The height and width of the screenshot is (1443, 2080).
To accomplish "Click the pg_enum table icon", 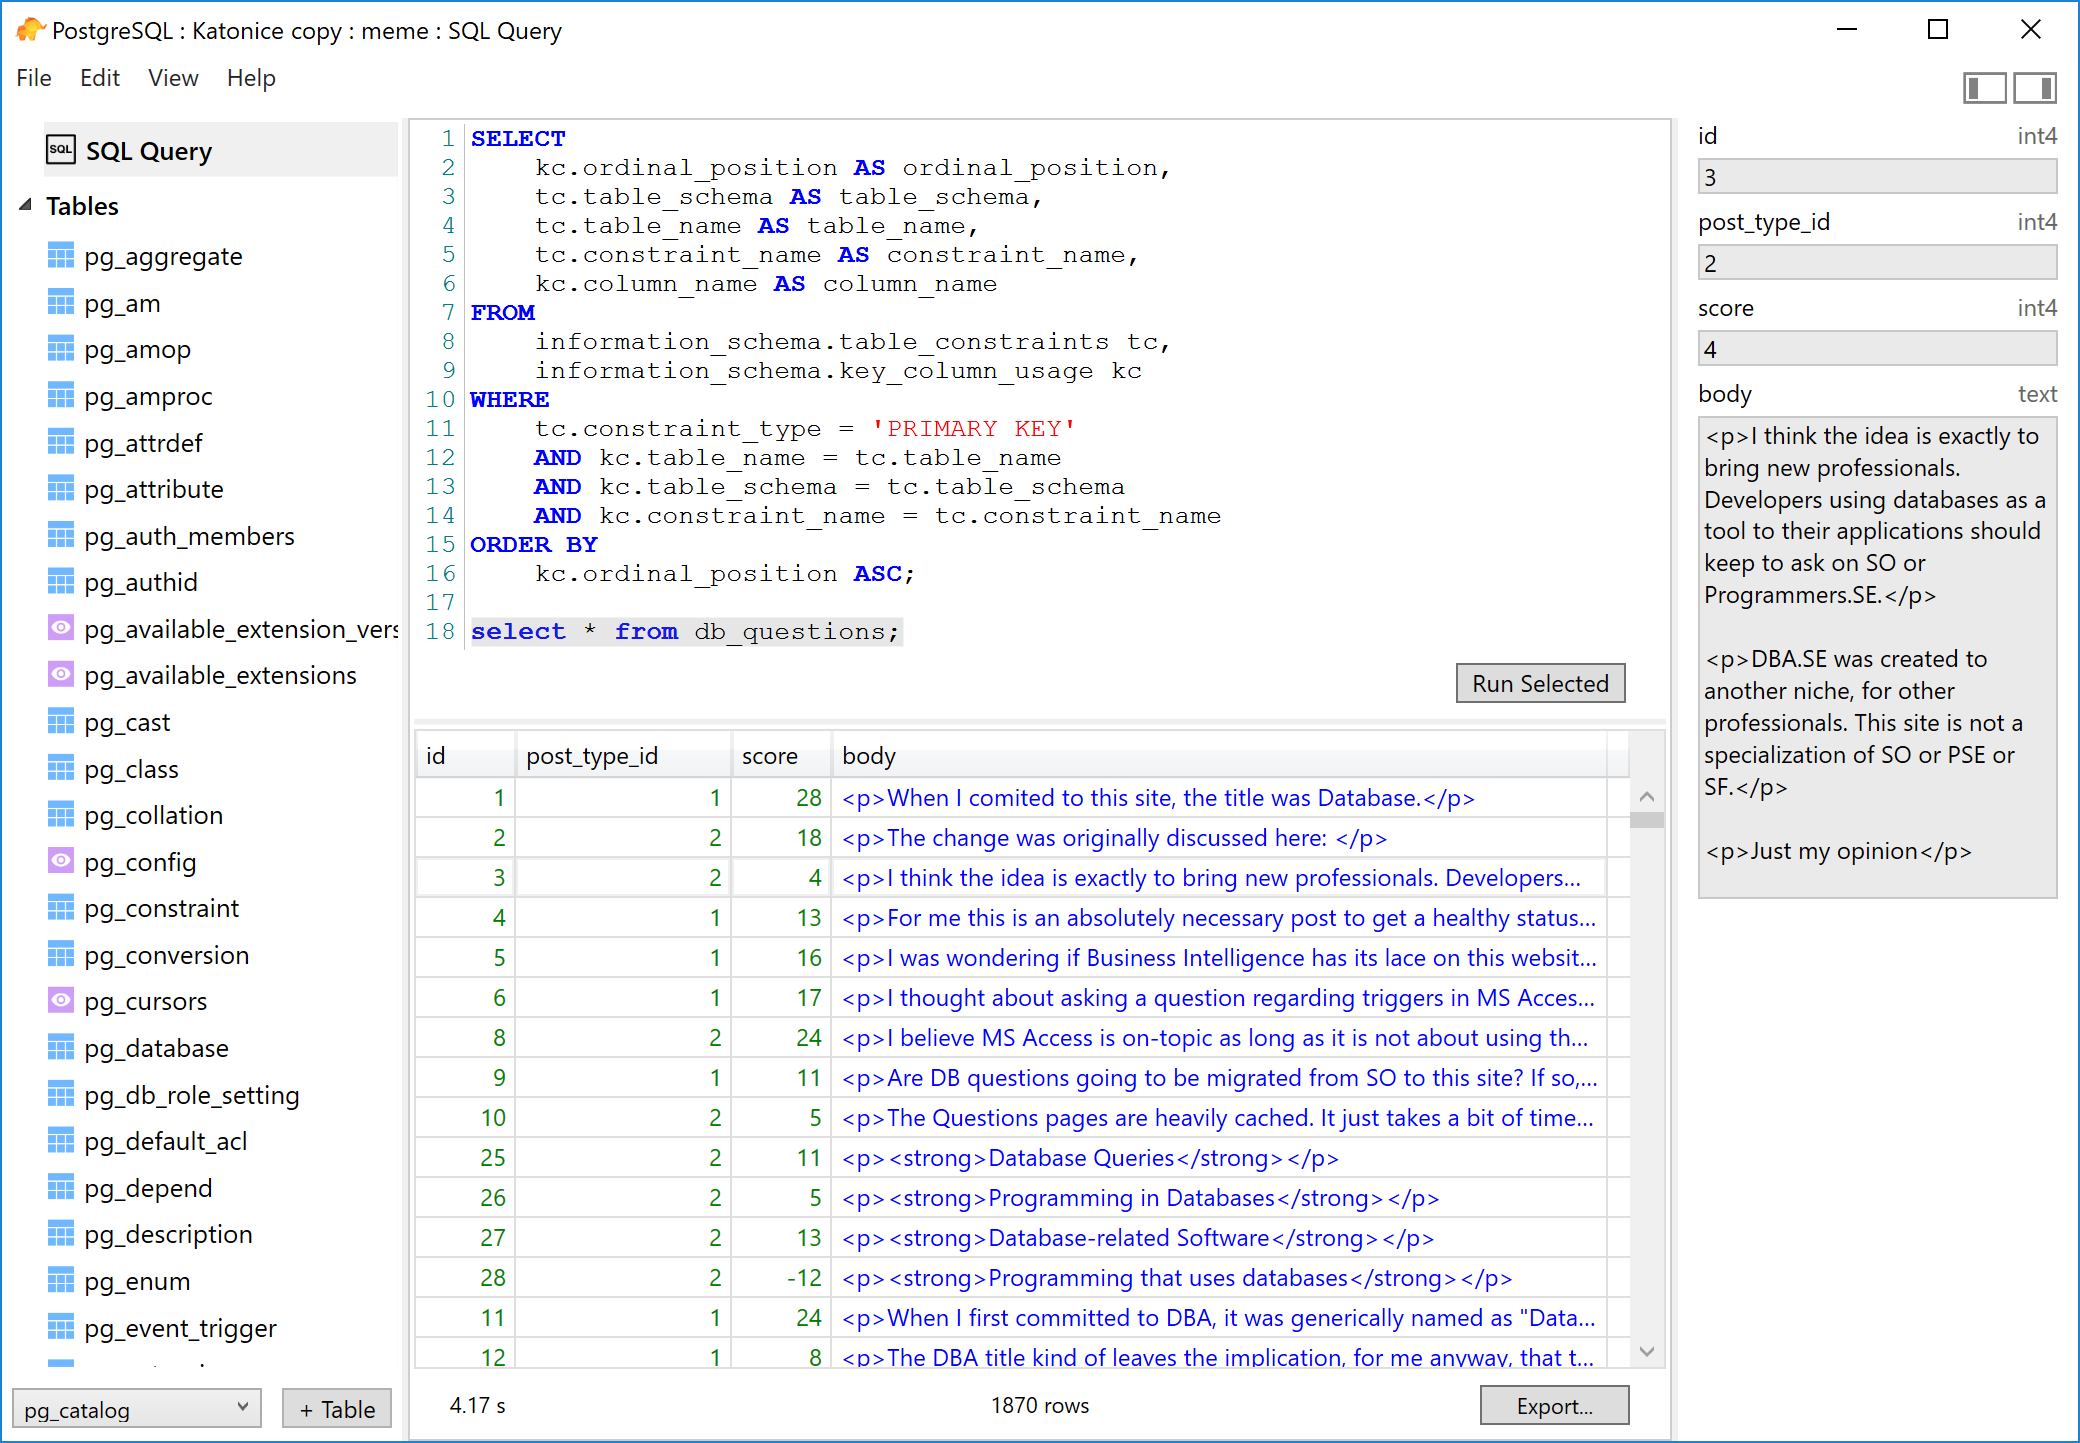I will click(x=61, y=1280).
